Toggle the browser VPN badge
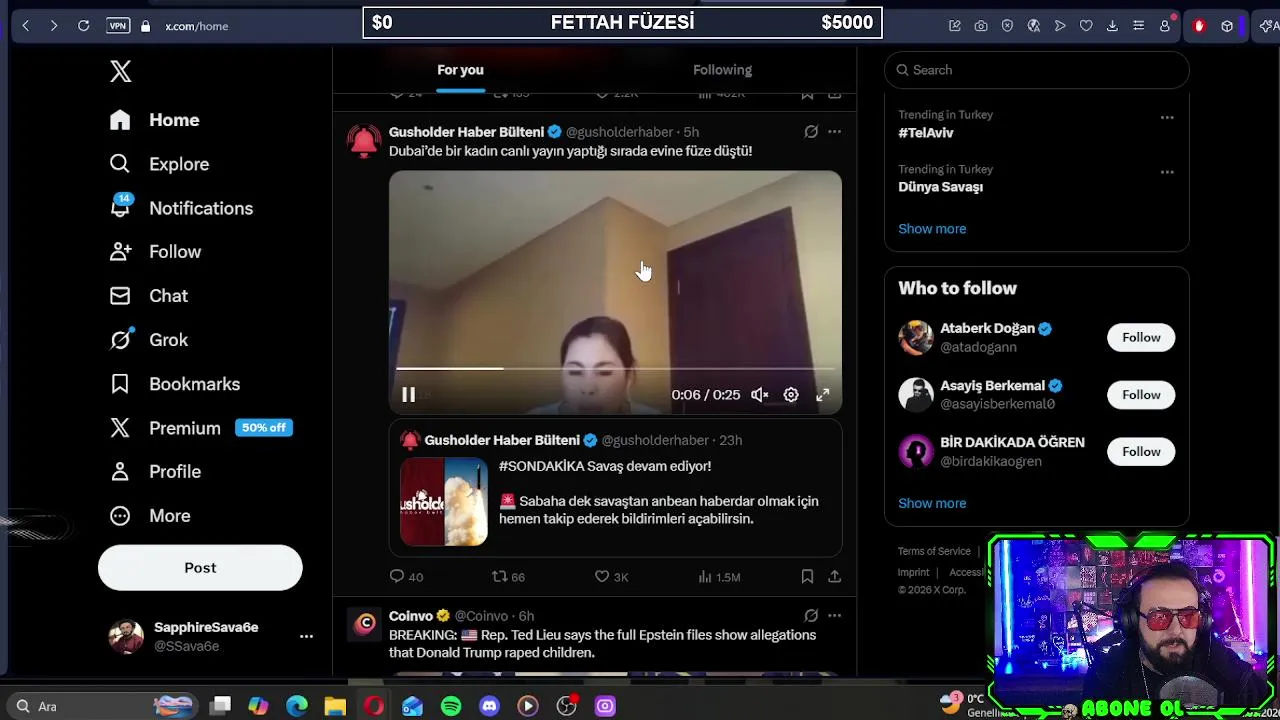The height and width of the screenshot is (720, 1280). coord(118,26)
